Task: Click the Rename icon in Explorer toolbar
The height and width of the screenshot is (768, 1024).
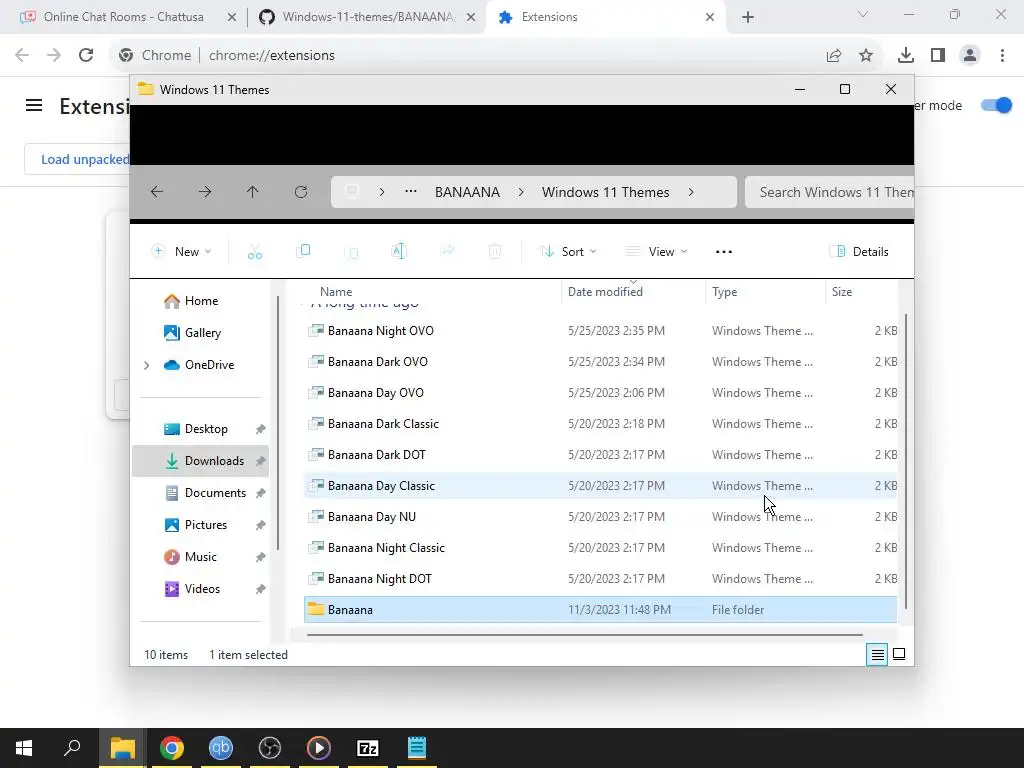Action: coord(399,251)
